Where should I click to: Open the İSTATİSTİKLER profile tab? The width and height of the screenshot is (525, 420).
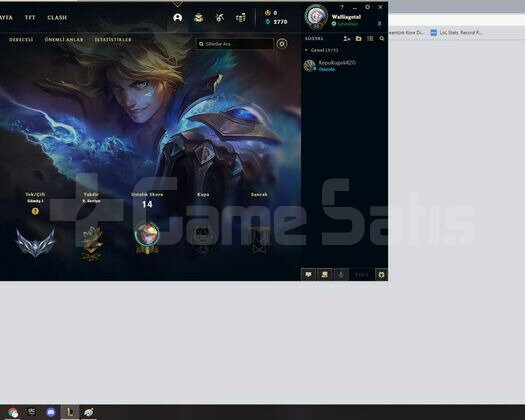tap(113, 40)
